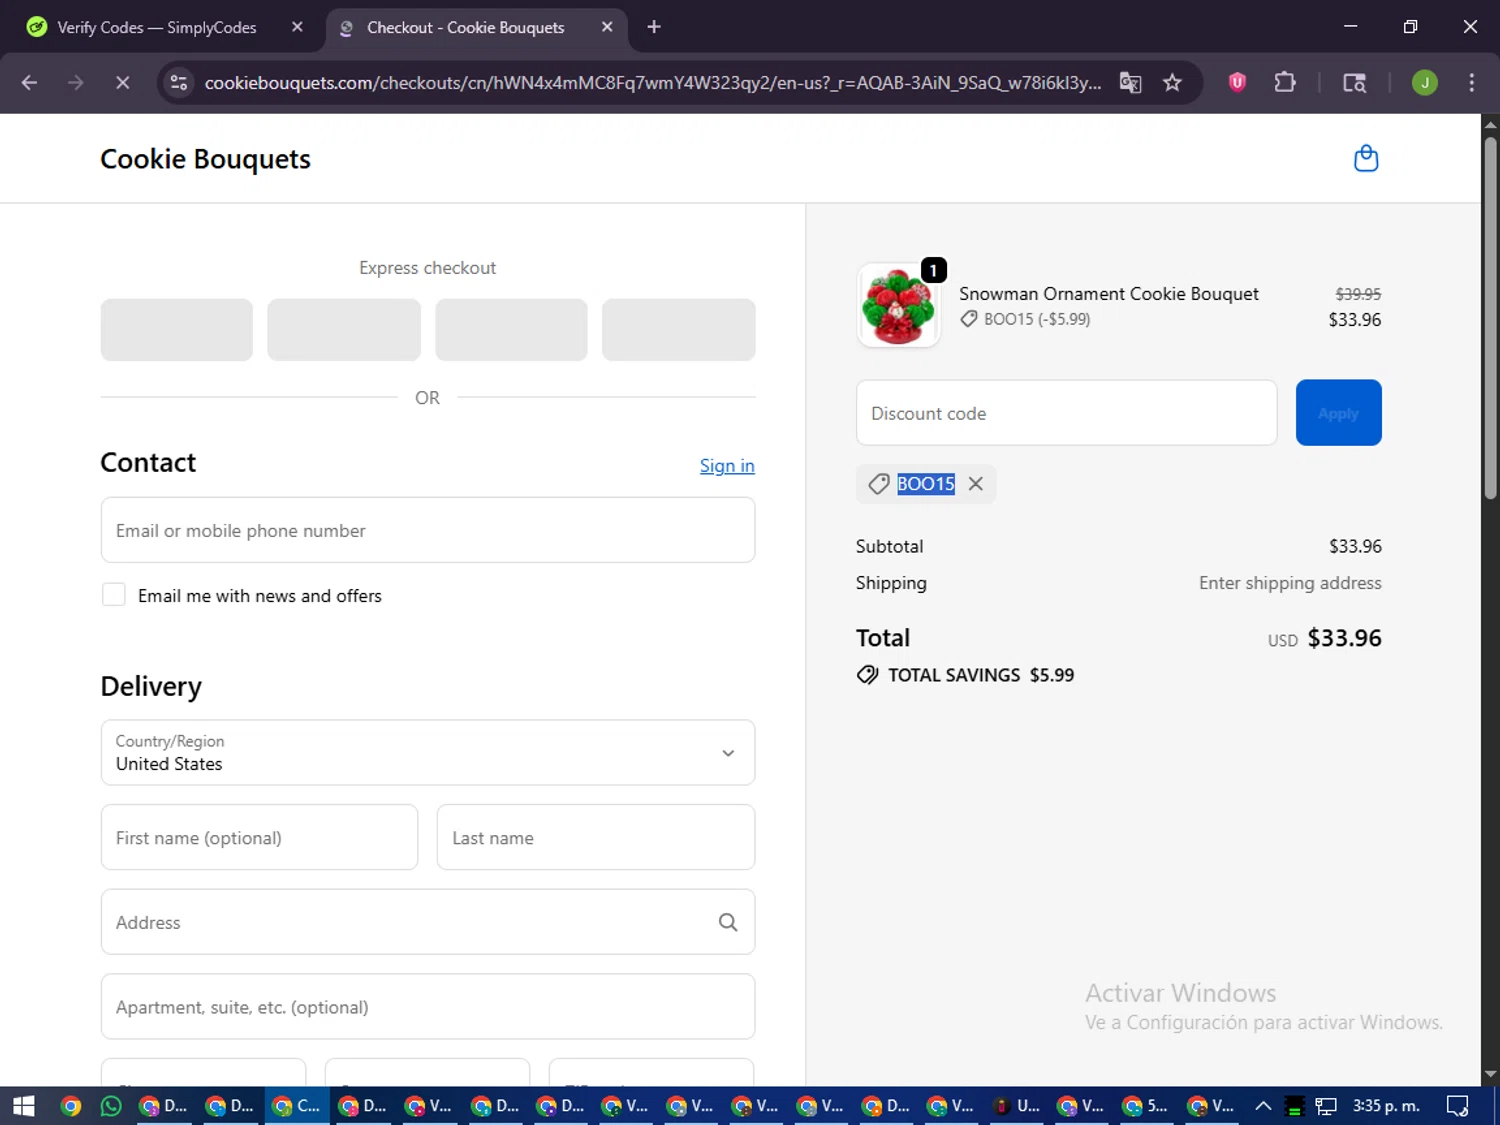
Task: Click the taskbar clock showing 3:35 p. m.
Action: (x=1386, y=1106)
